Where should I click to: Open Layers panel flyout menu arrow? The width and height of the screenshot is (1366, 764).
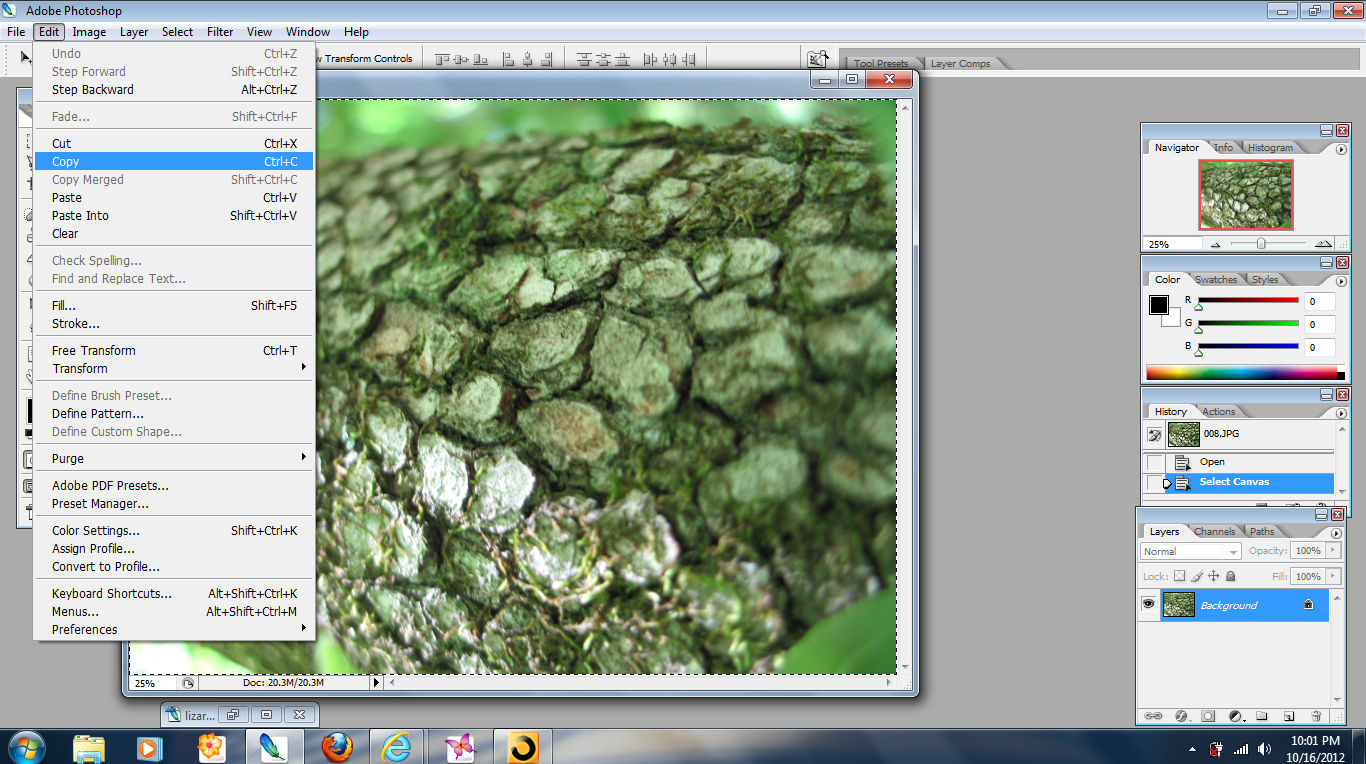coord(1336,533)
